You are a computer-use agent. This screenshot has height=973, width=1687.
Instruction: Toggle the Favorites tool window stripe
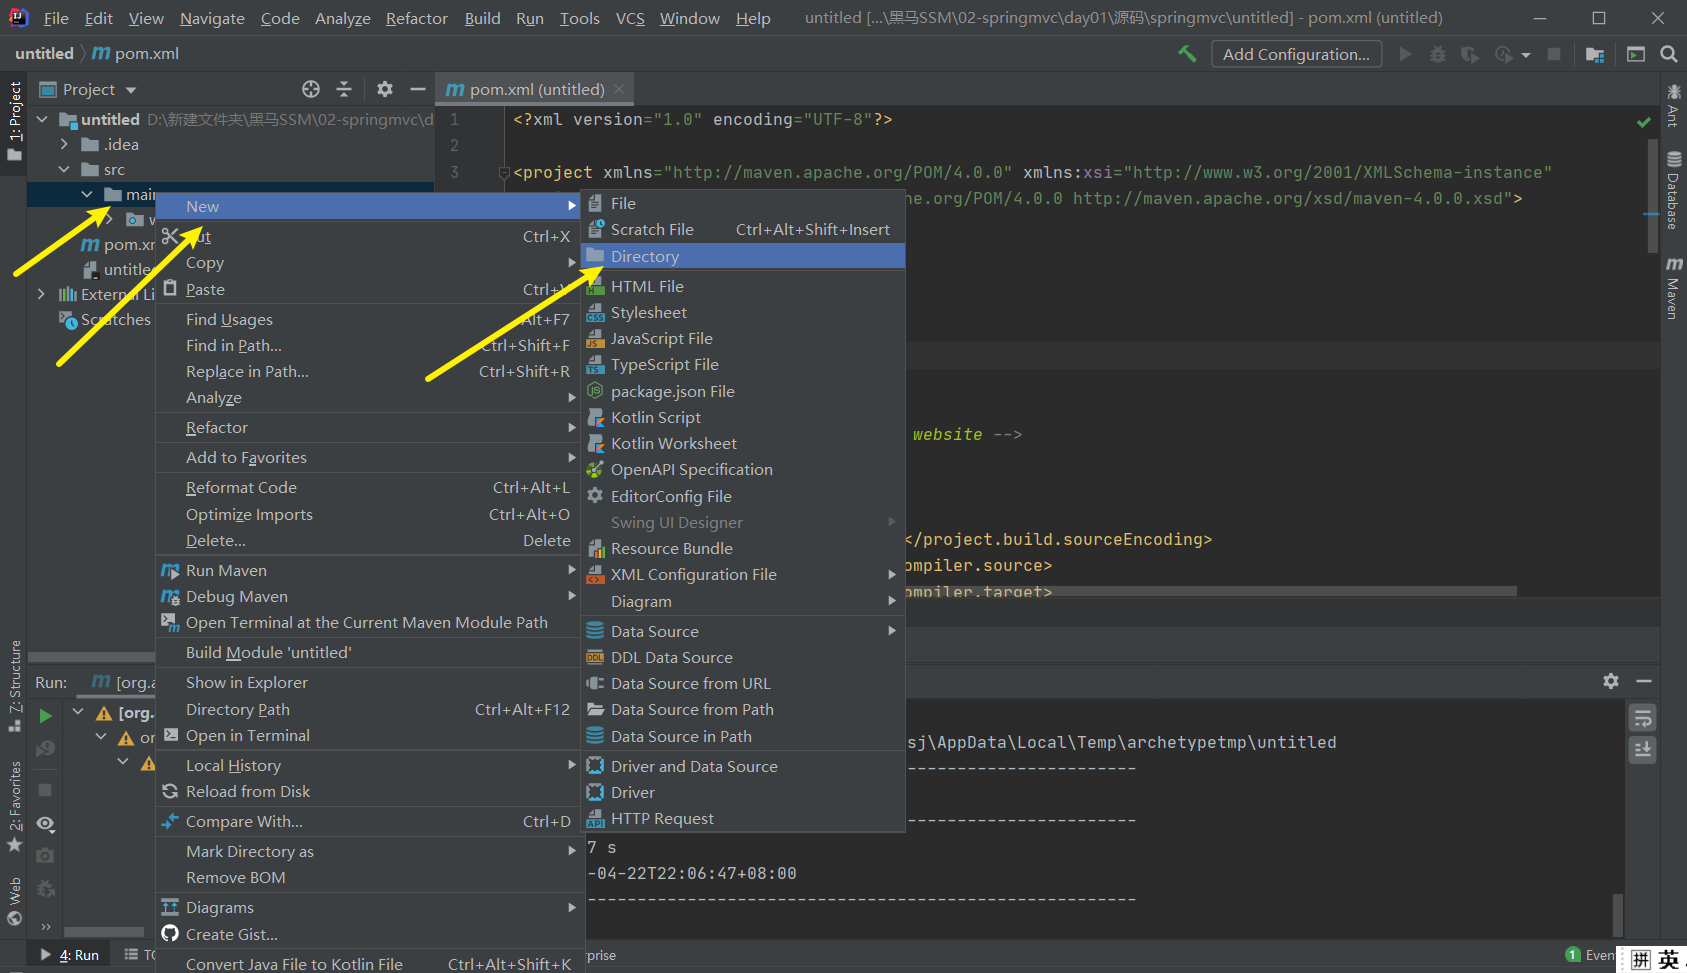(14, 807)
